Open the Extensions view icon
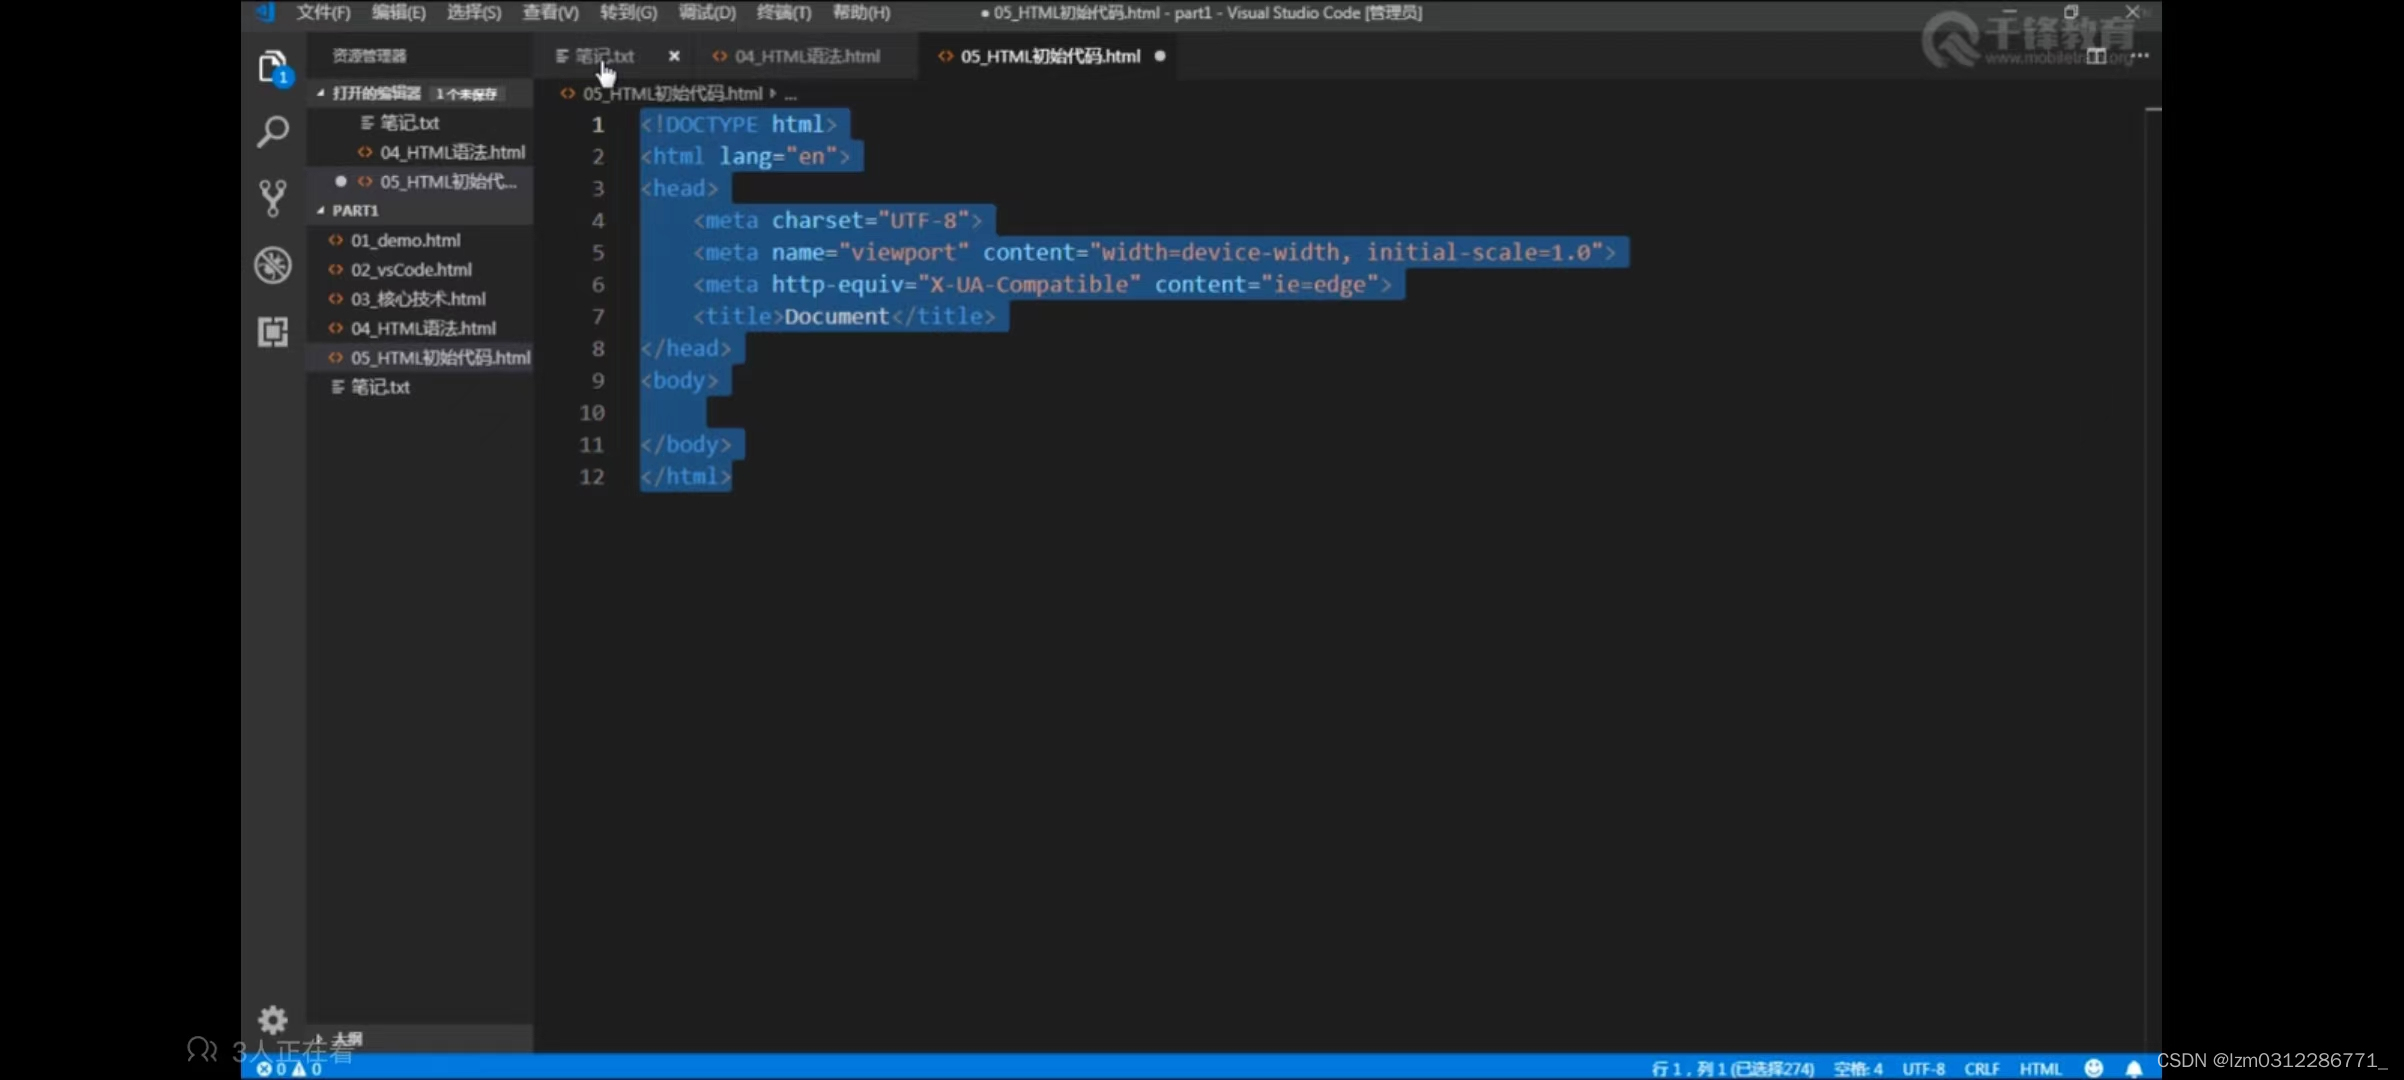Screen dimensions: 2404x1080 click(273, 332)
